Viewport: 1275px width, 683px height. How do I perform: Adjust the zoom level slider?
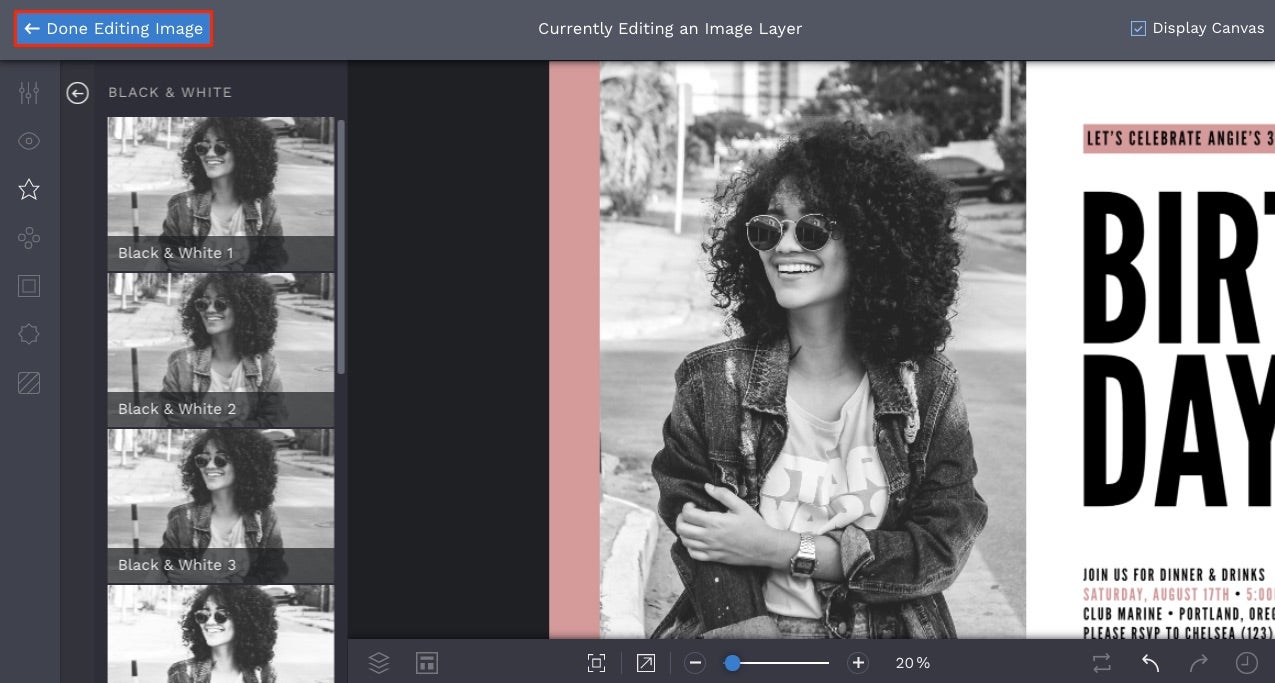tap(733, 662)
